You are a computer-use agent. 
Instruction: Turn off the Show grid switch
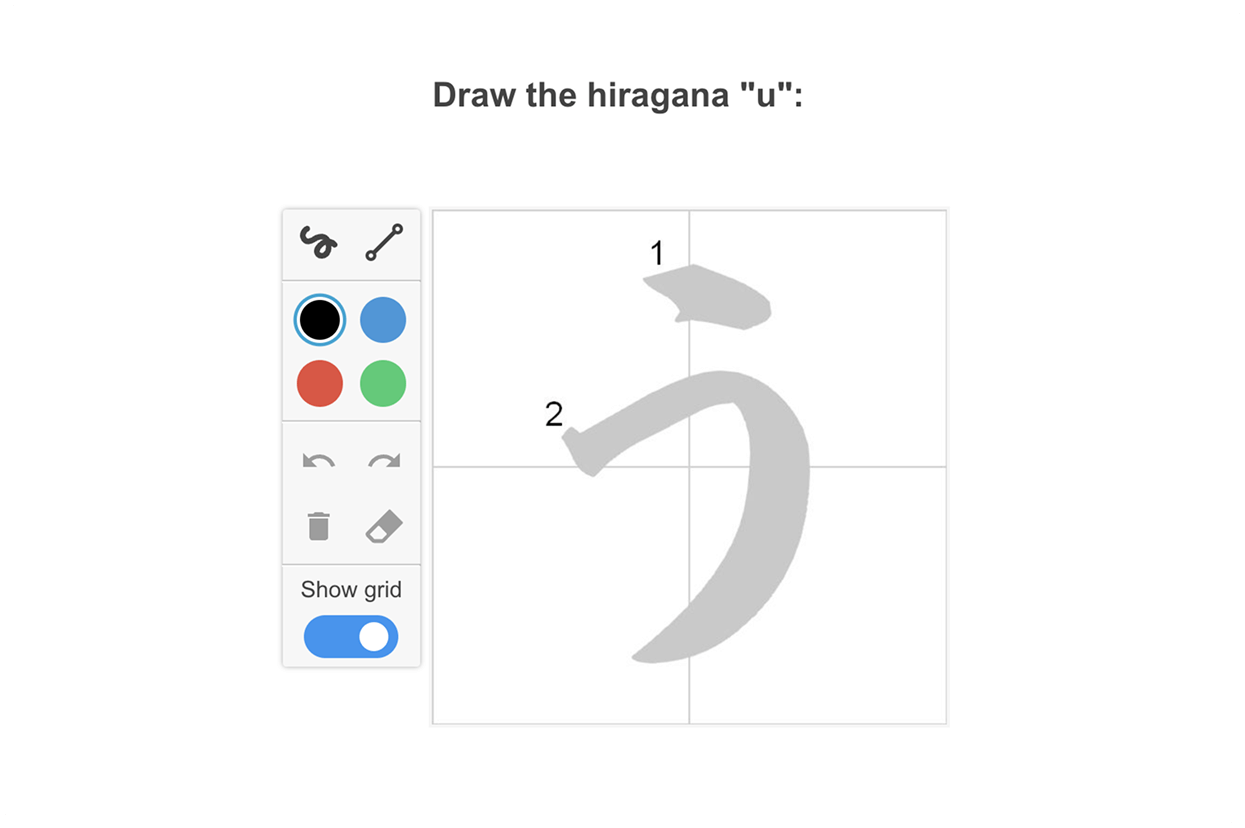click(x=351, y=637)
